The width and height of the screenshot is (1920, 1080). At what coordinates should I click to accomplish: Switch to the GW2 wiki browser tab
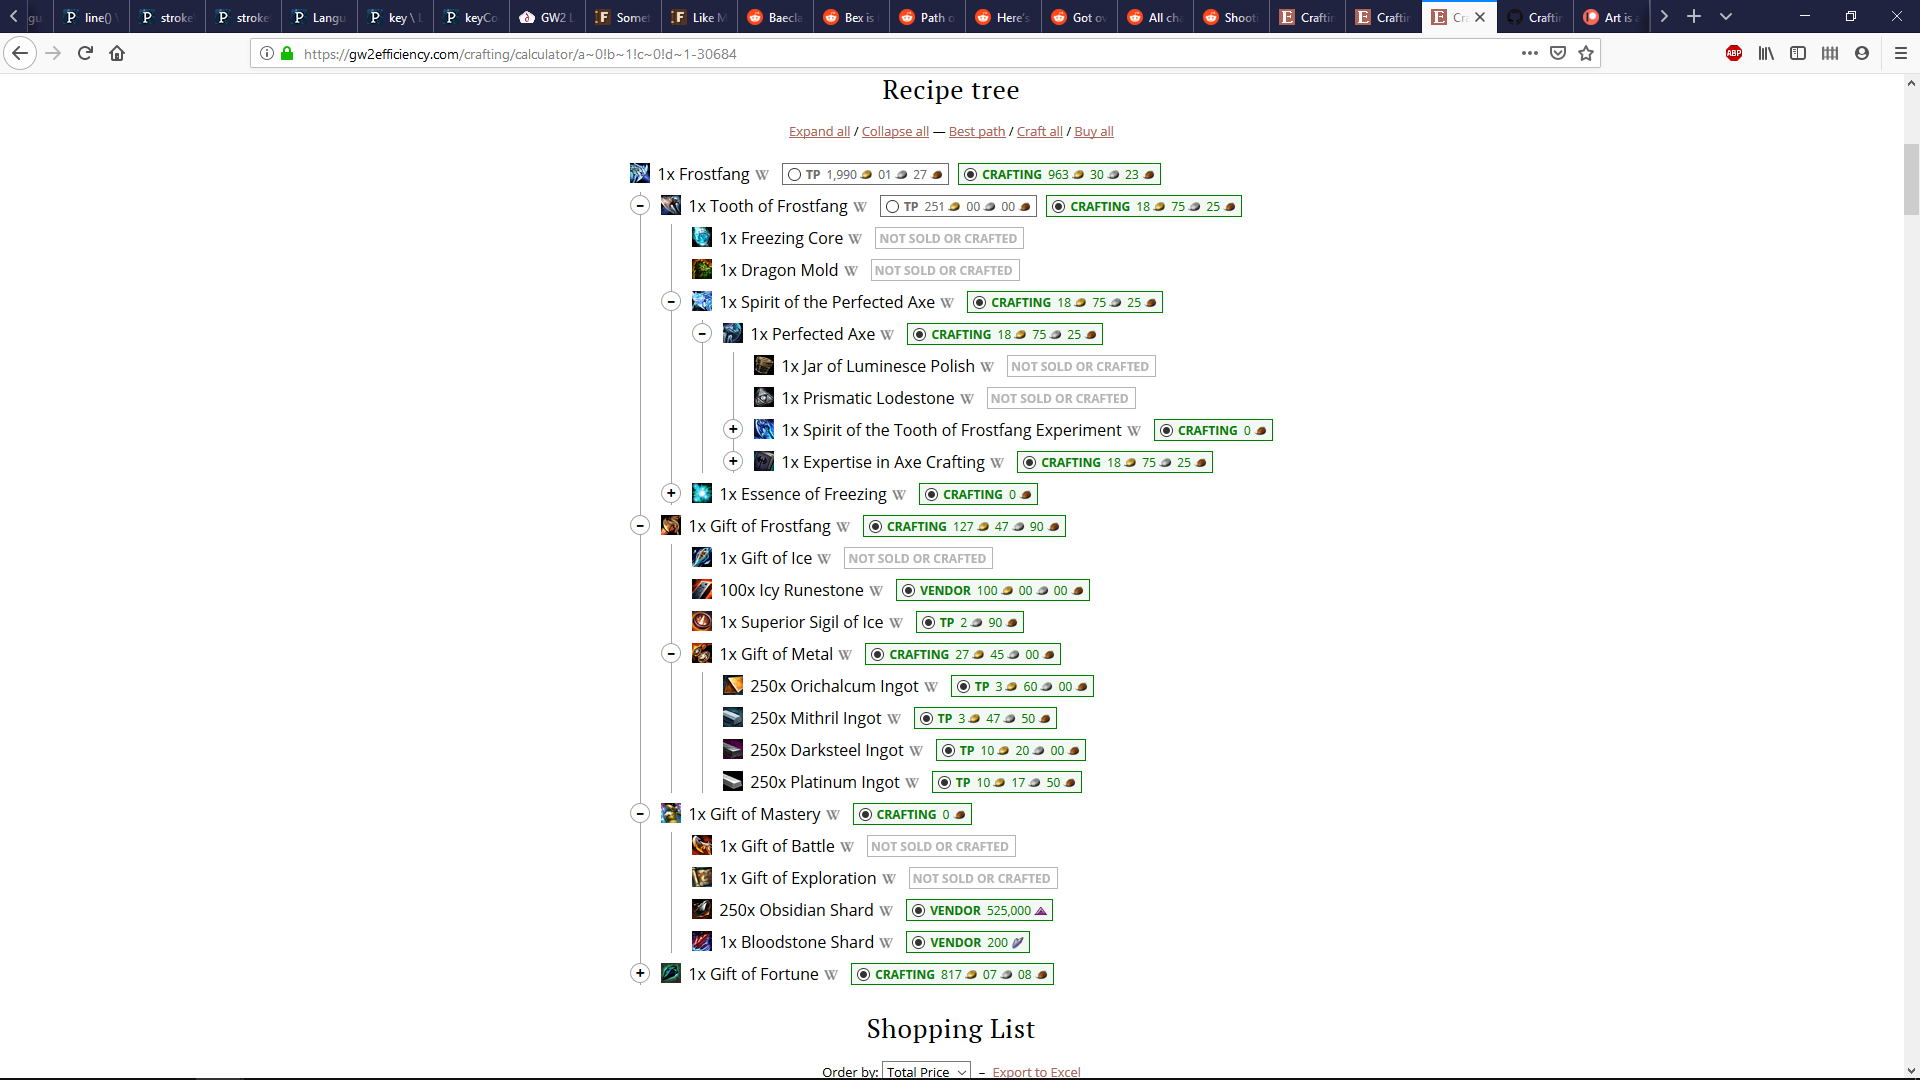click(546, 17)
